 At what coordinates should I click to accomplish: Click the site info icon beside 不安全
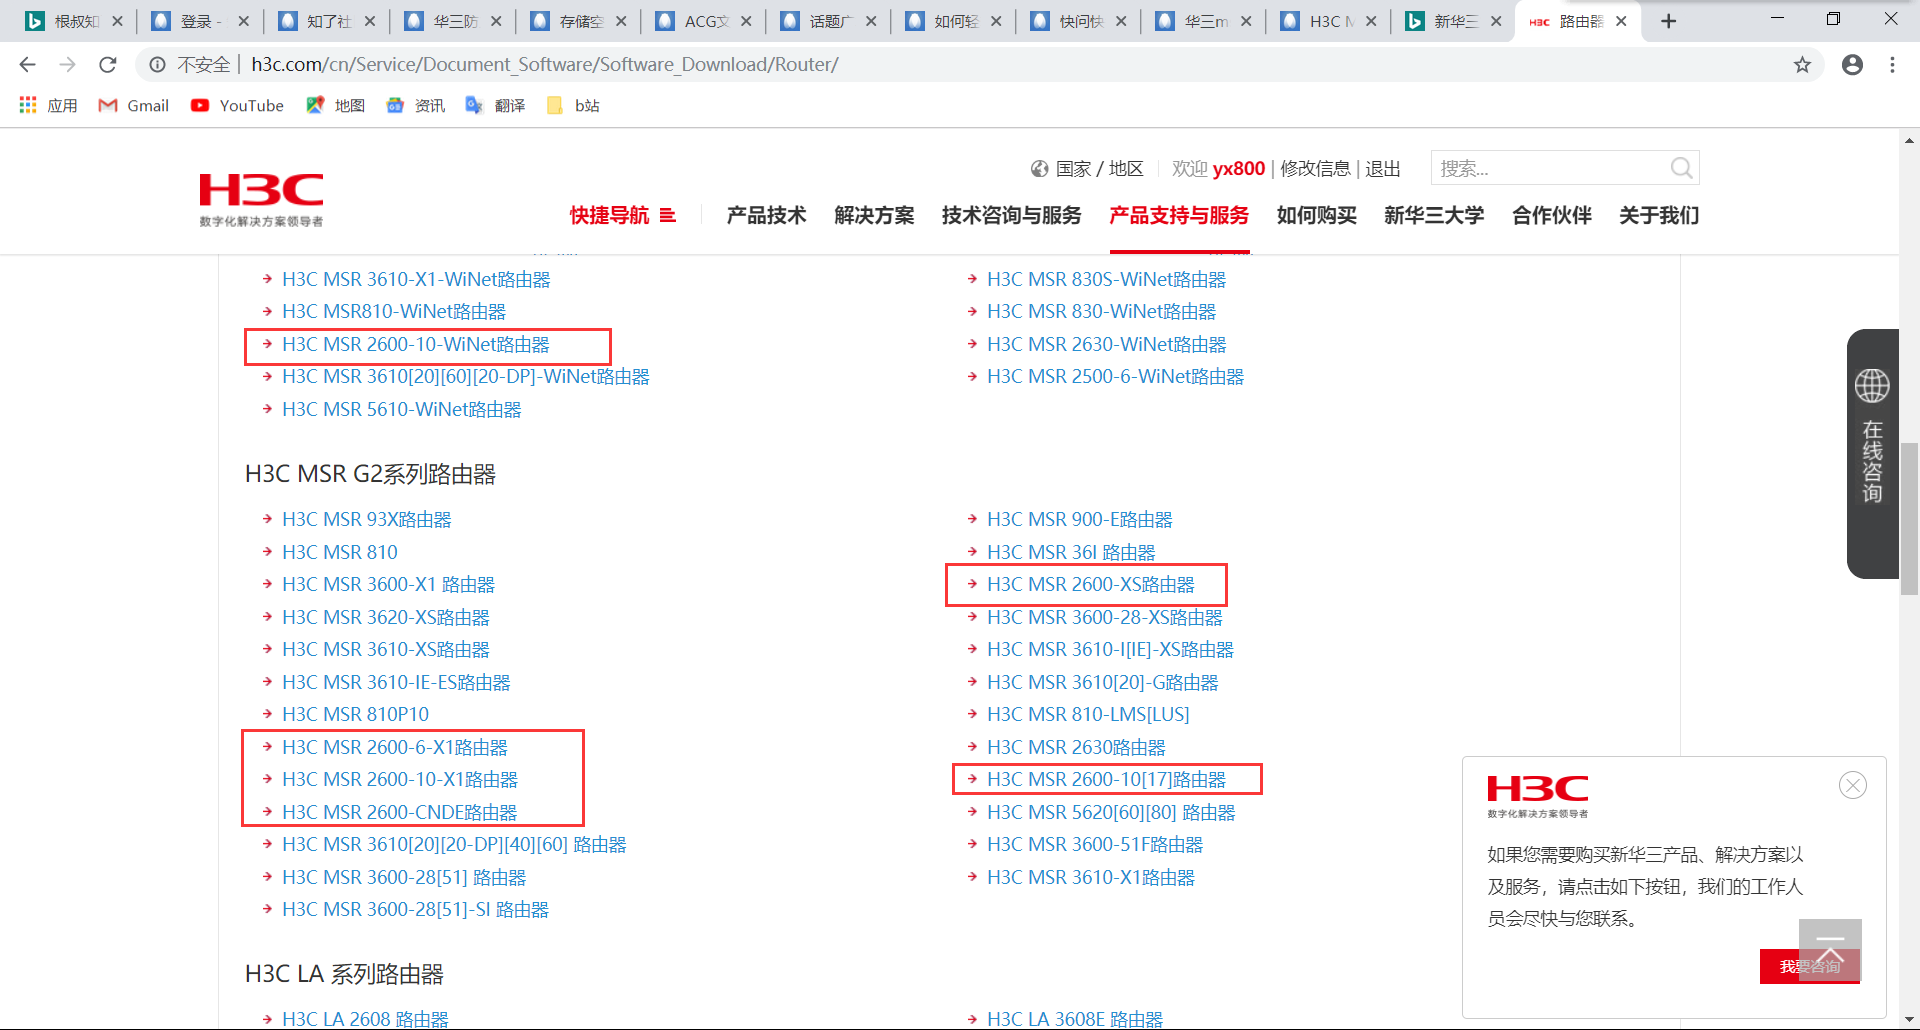(x=157, y=65)
